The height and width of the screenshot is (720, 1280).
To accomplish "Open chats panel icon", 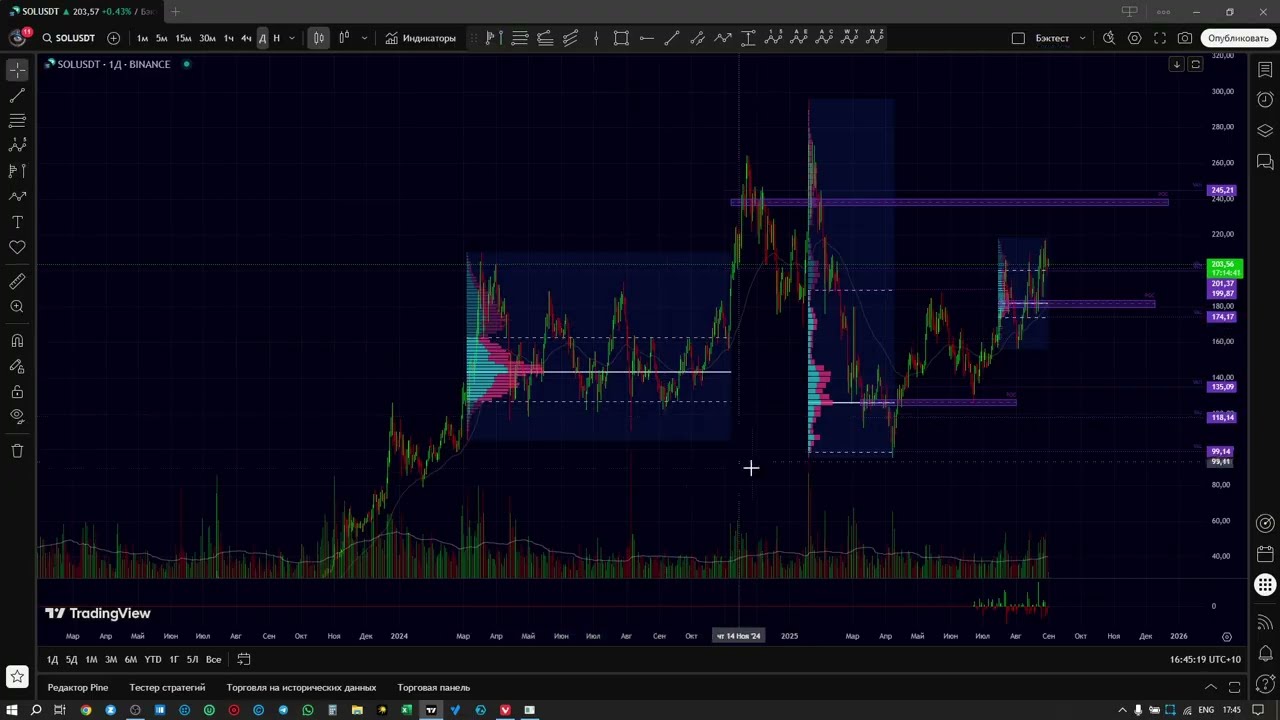I will [x=1265, y=161].
